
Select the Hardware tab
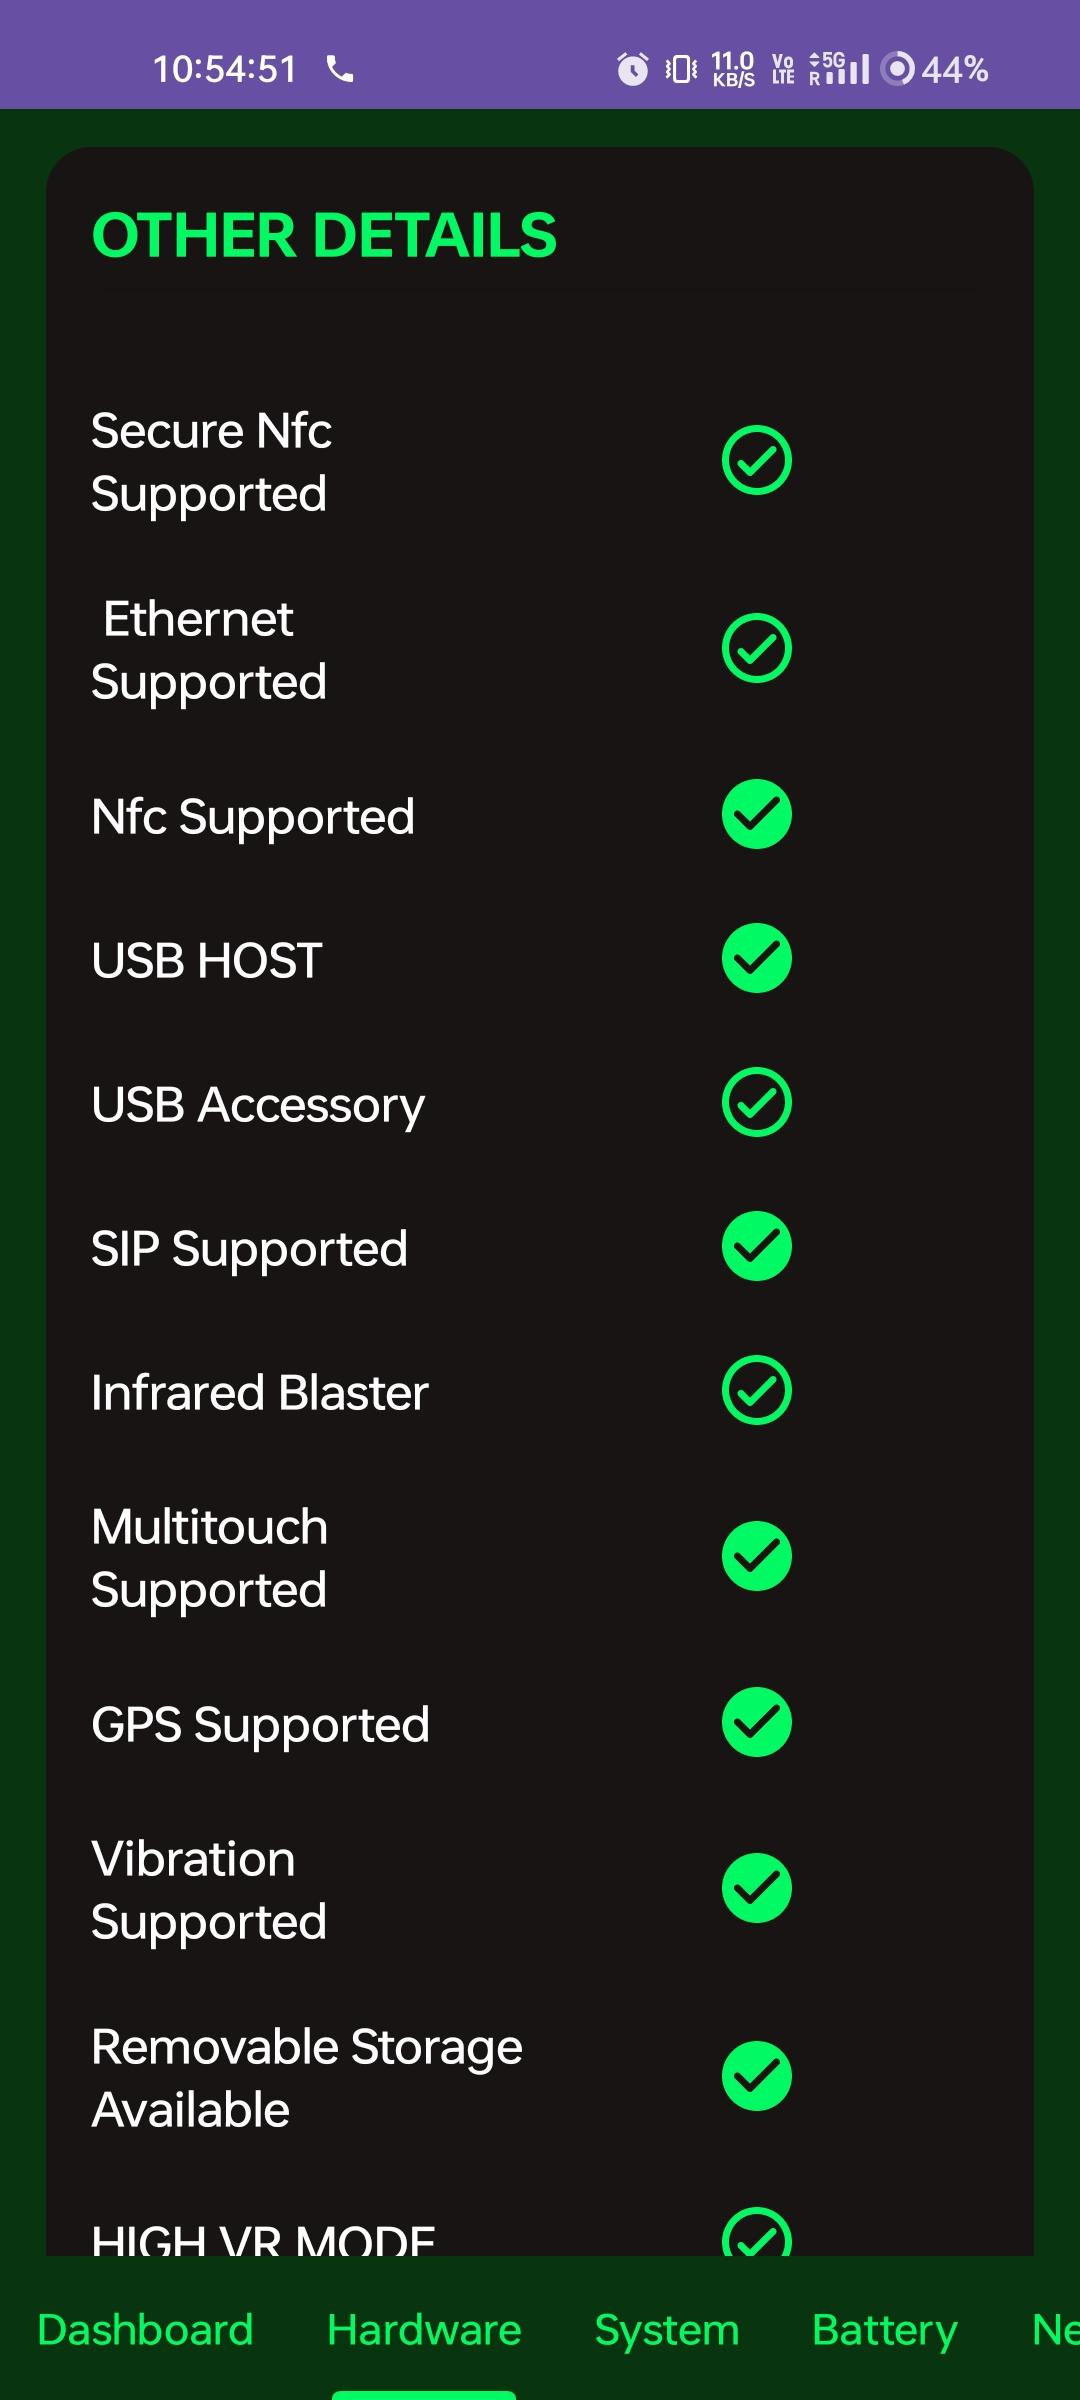coord(424,2330)
